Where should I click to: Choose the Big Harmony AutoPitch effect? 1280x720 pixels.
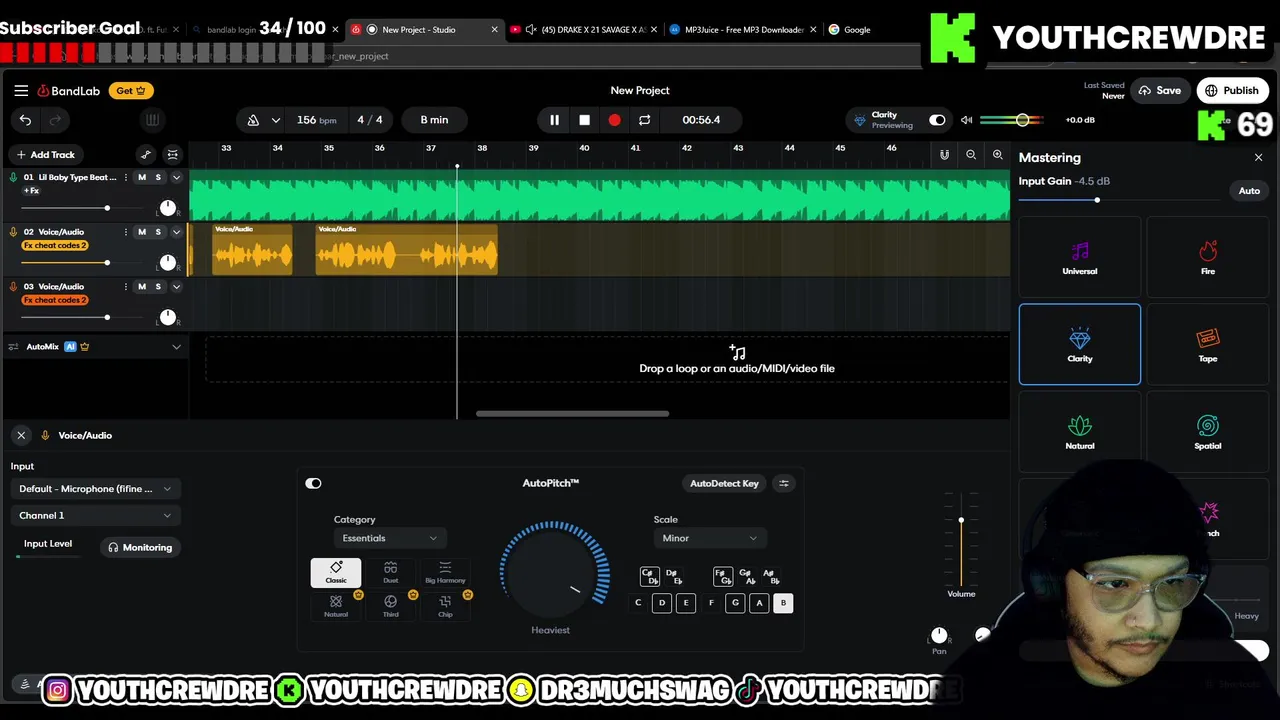445,572
